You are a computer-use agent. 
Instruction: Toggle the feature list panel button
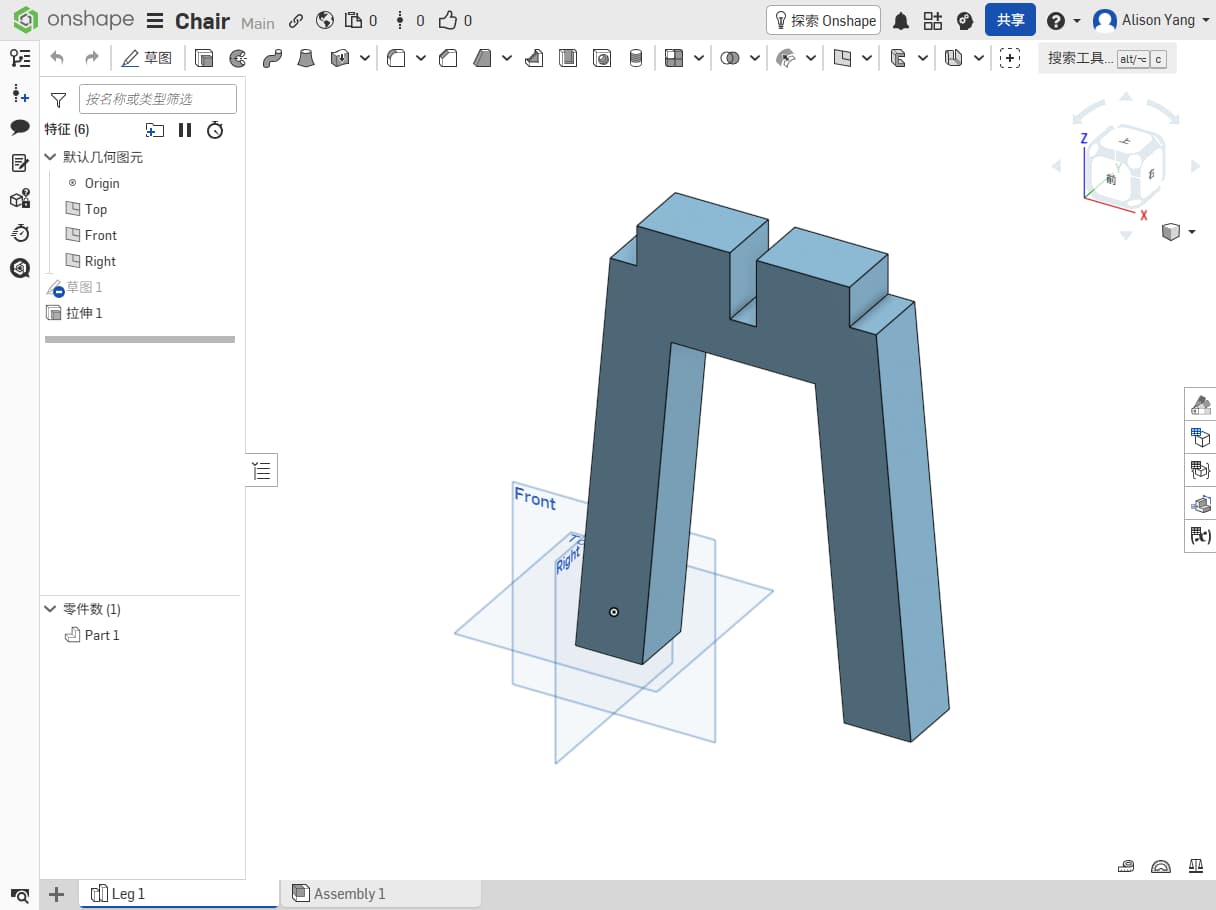(262, 470)
